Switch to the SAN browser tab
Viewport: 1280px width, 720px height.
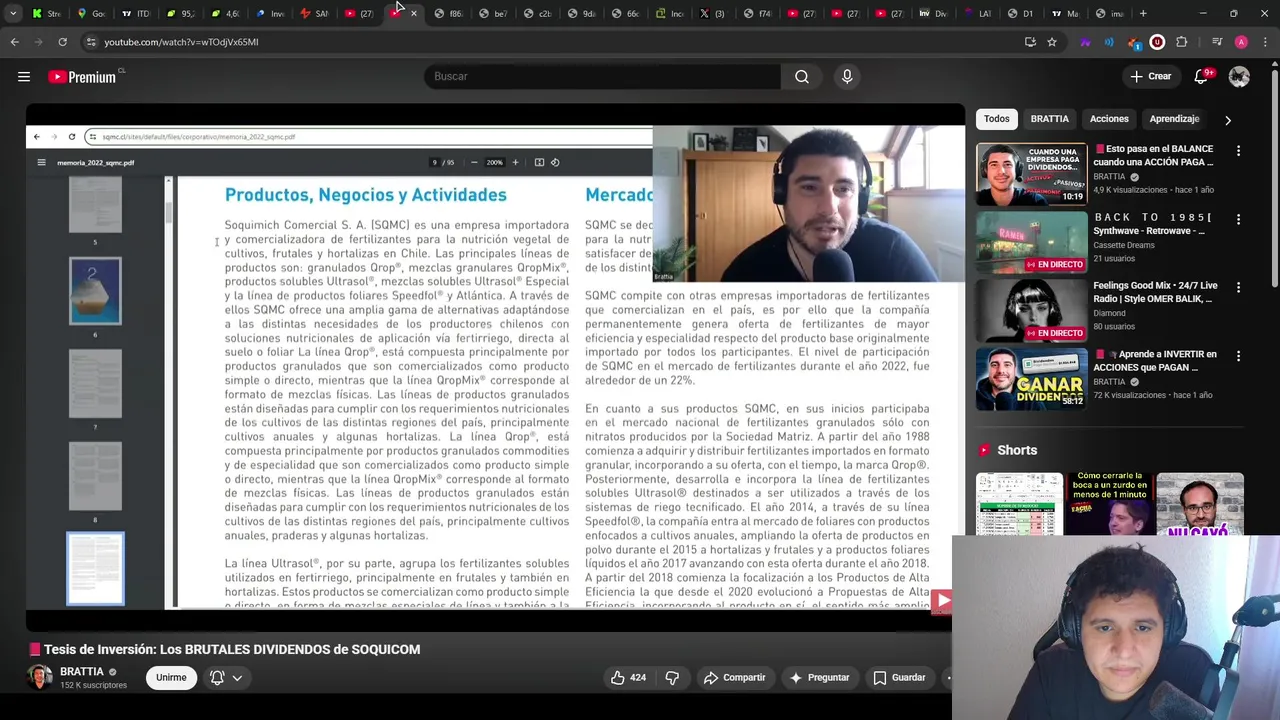[x=314, y=14]
